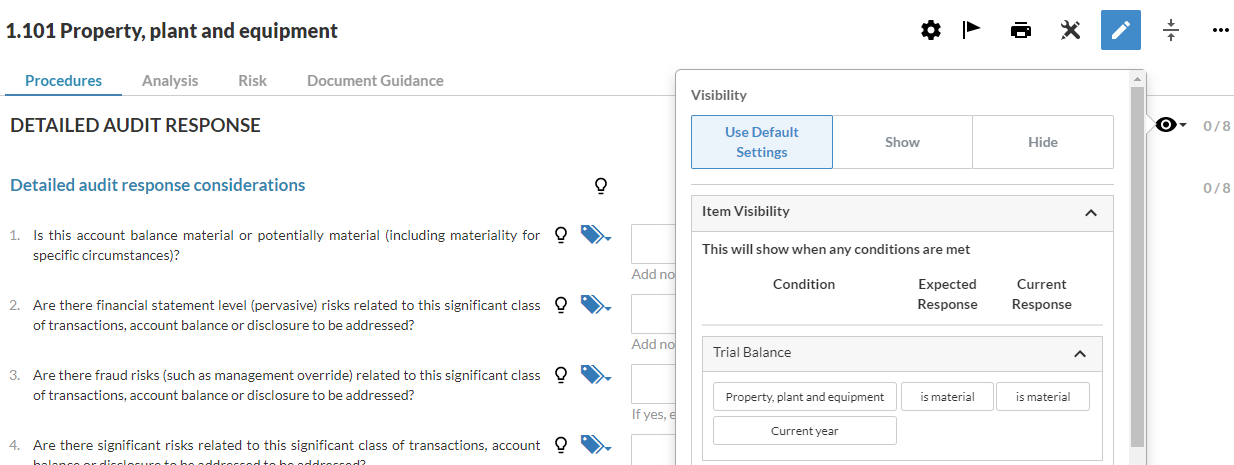Open the Document Guidance tab
Screen dimensions: 1234x465
coord(375,81)
